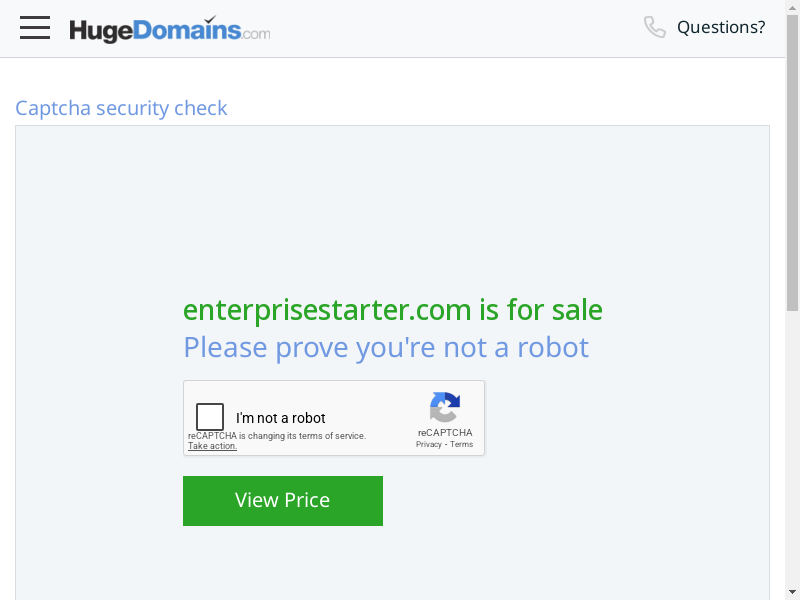Click the reCAPTCHA circular arrows logo
The width and height of the screenshot is (800, 600).
[x=445, y=407]
